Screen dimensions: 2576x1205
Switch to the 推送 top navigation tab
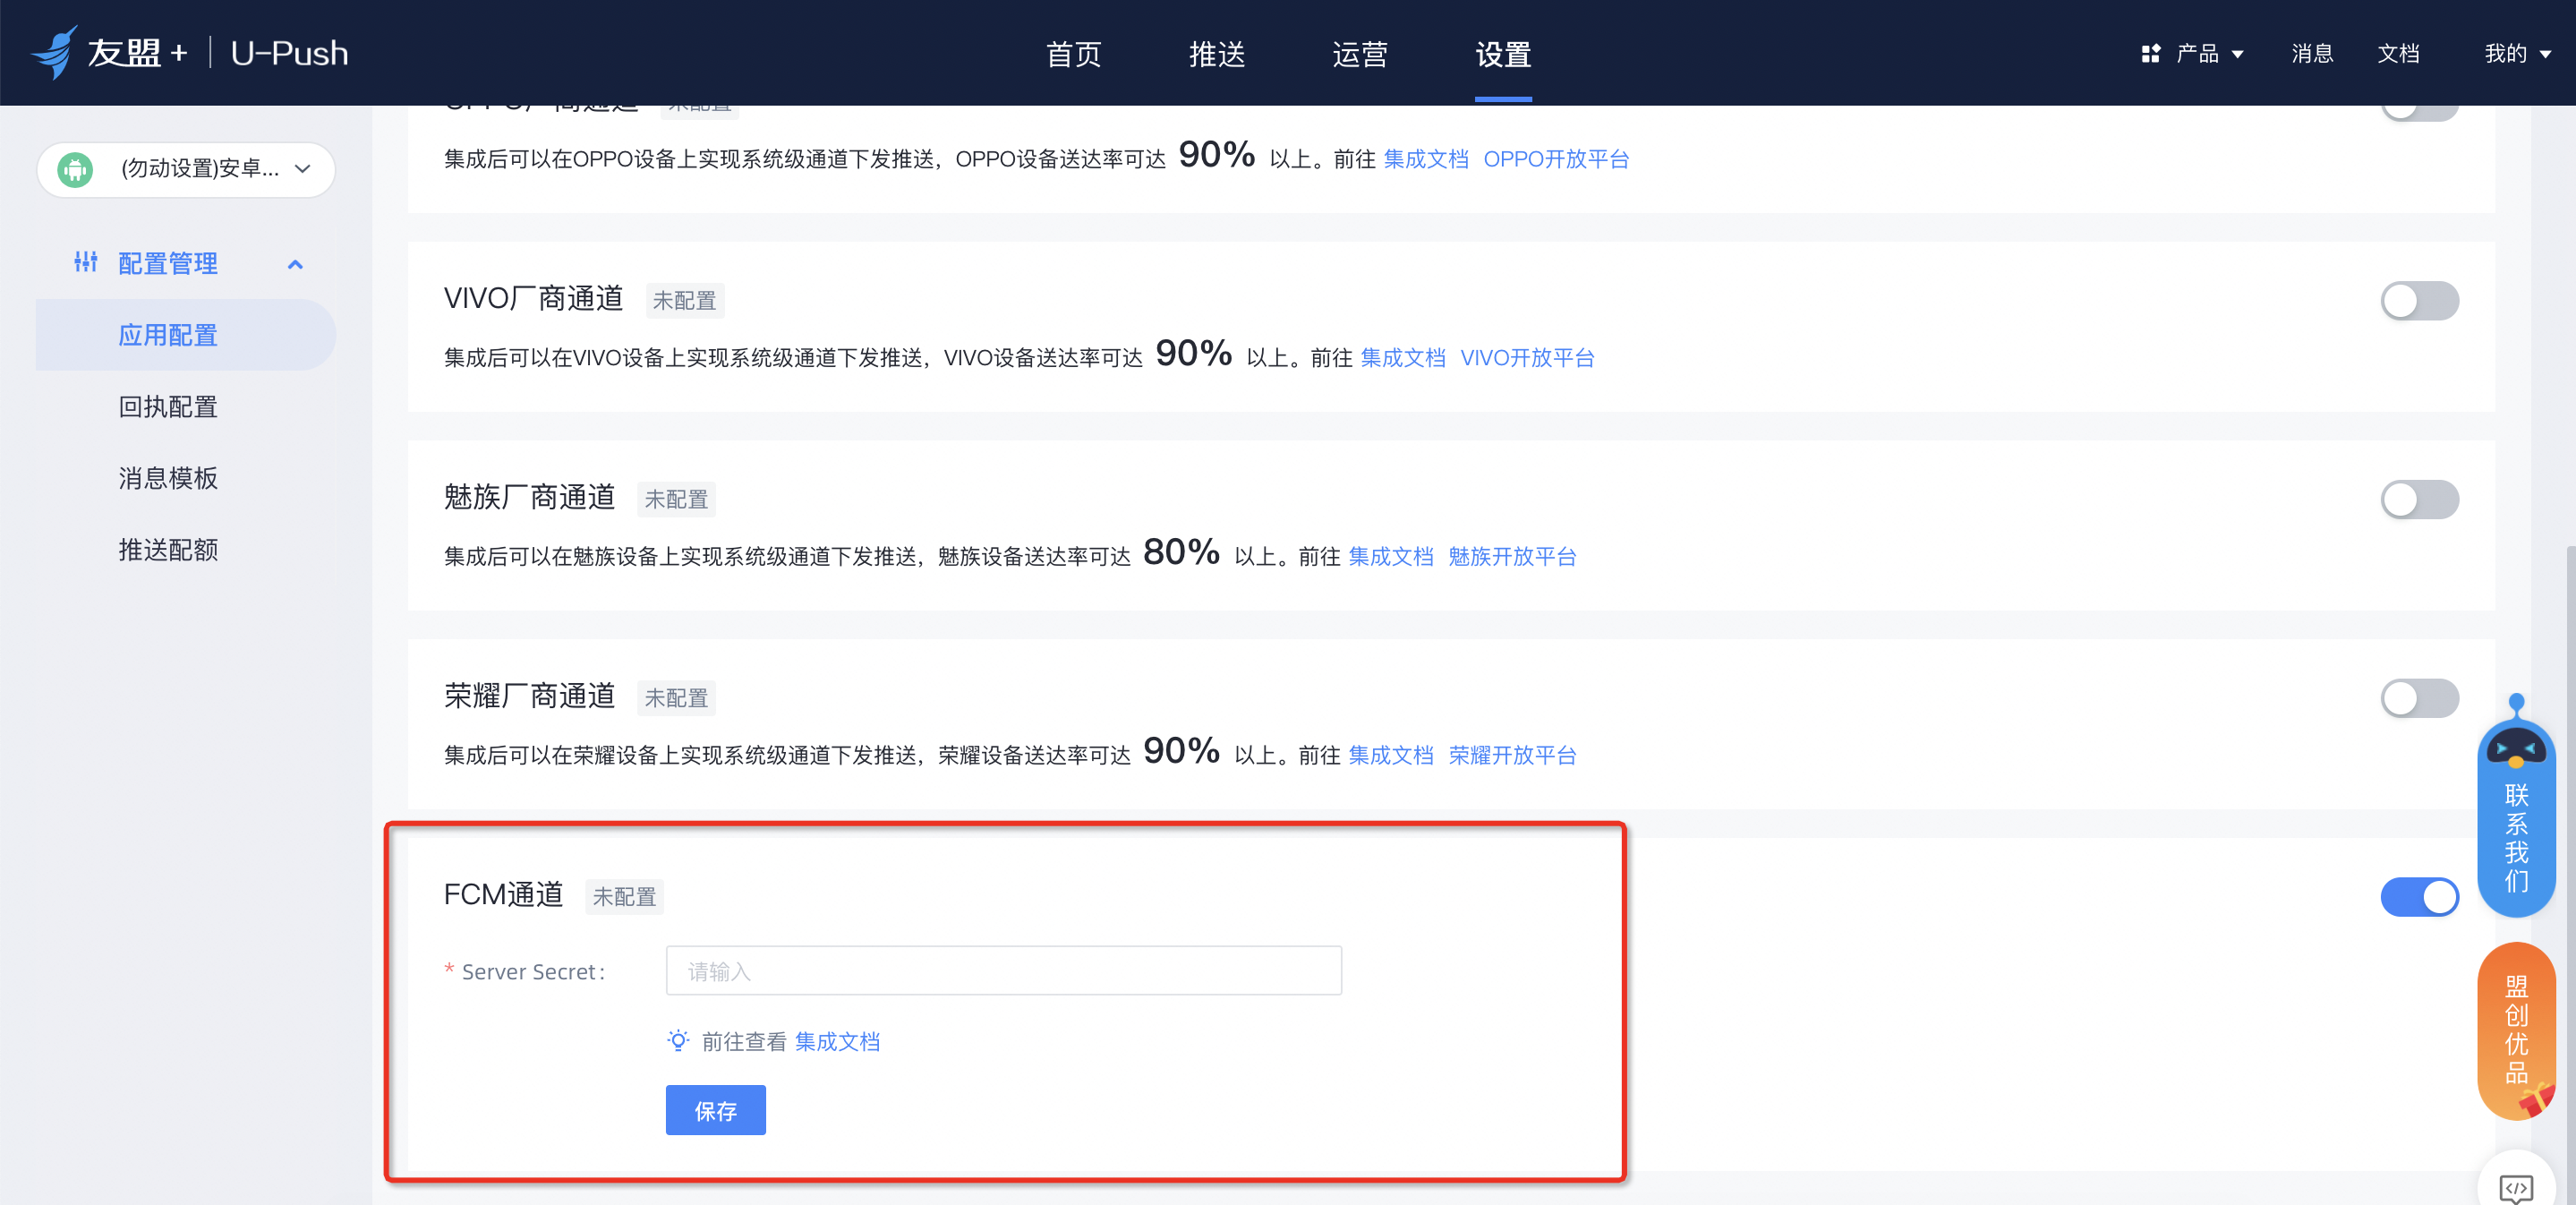[x=1216, y=54]
